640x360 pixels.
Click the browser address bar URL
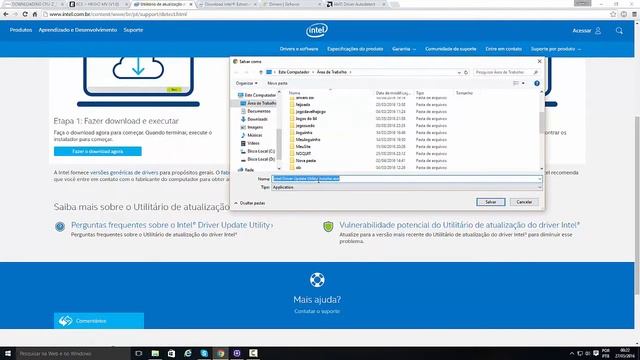[118, 14]
